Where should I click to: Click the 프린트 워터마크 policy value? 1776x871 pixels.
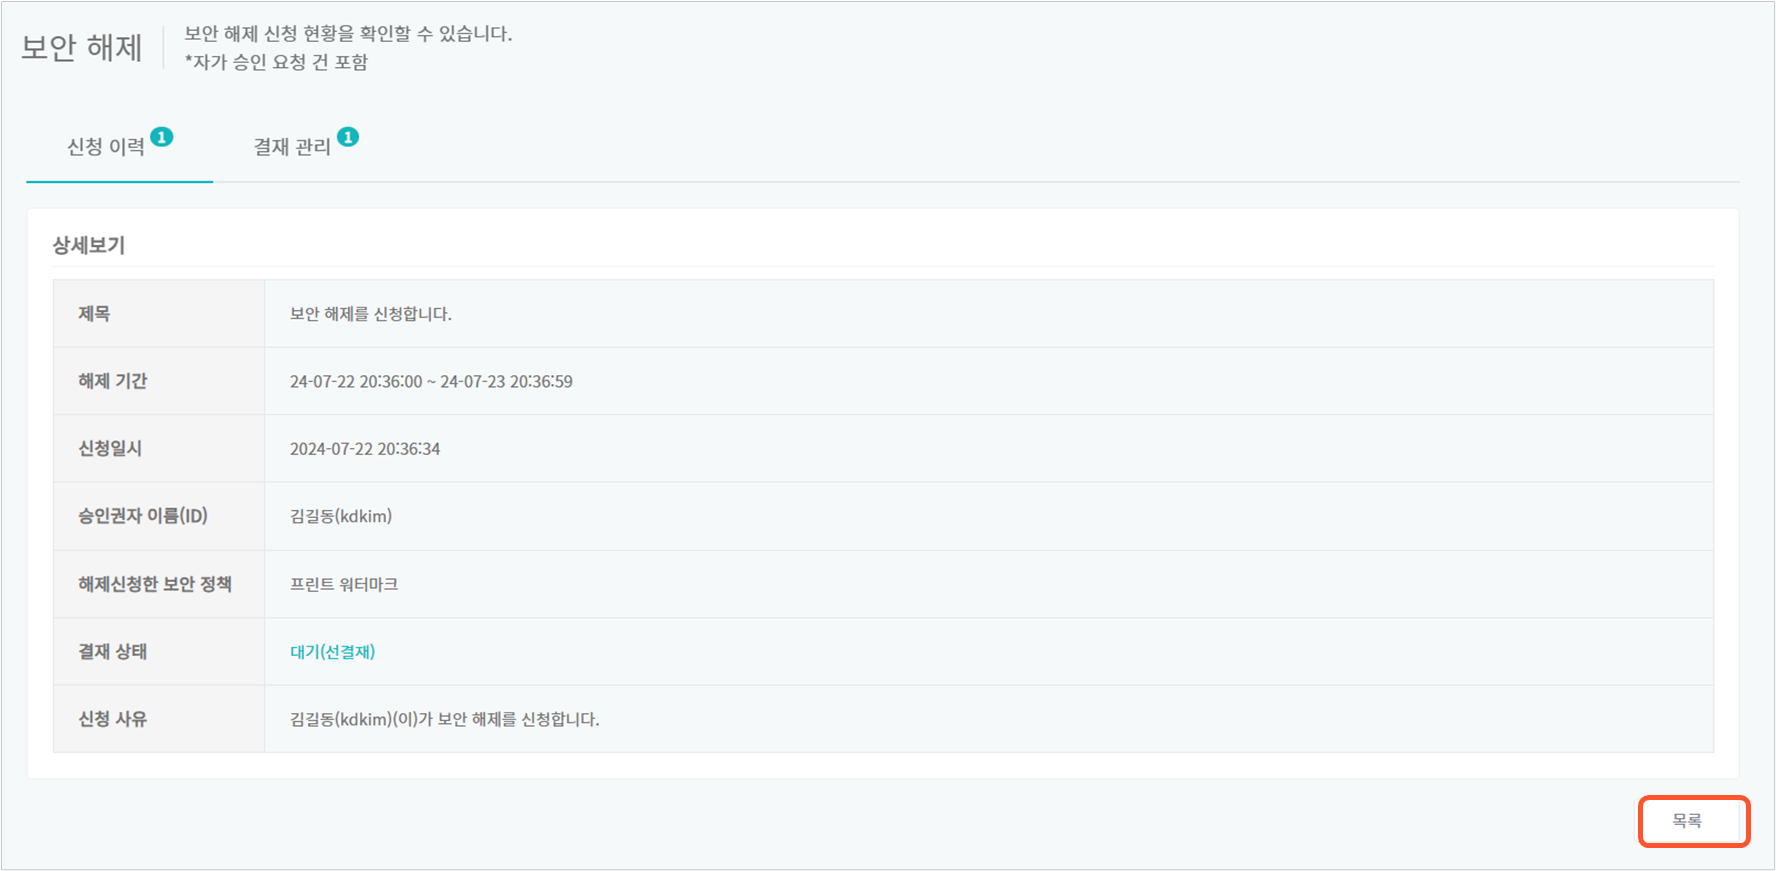[344, 584]
